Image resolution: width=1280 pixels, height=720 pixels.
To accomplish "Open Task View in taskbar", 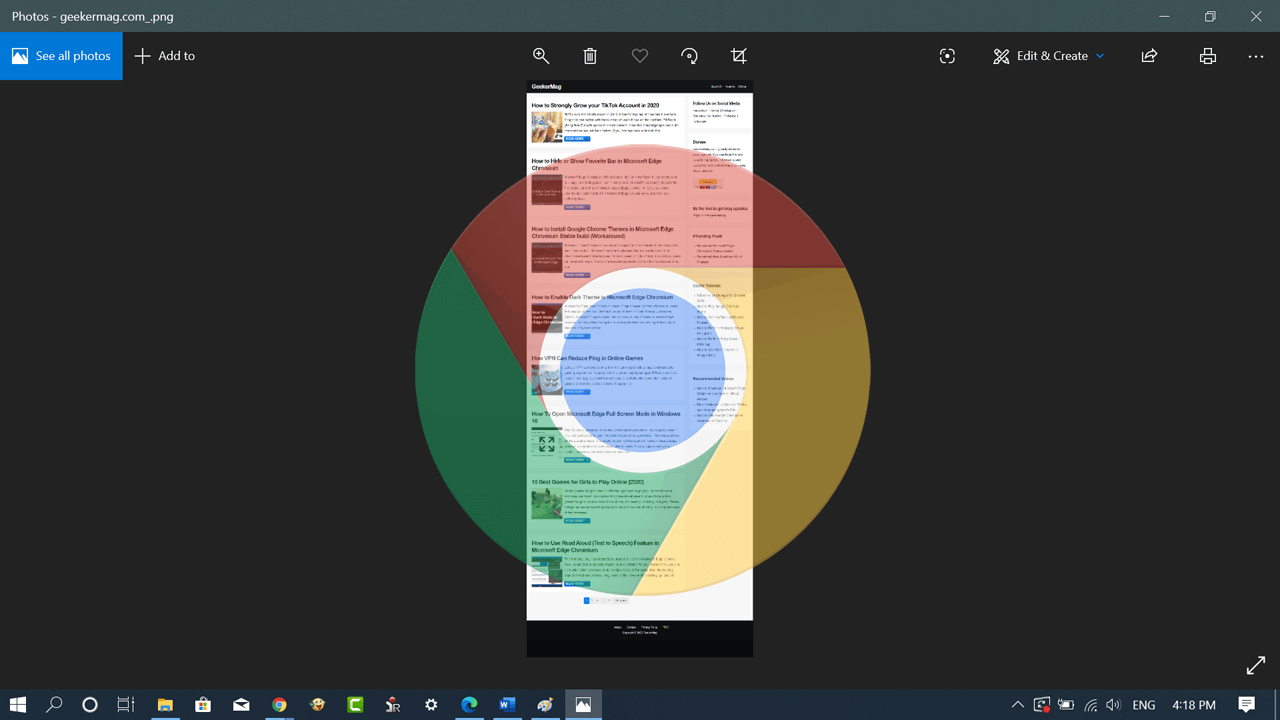I will point(125,705).
